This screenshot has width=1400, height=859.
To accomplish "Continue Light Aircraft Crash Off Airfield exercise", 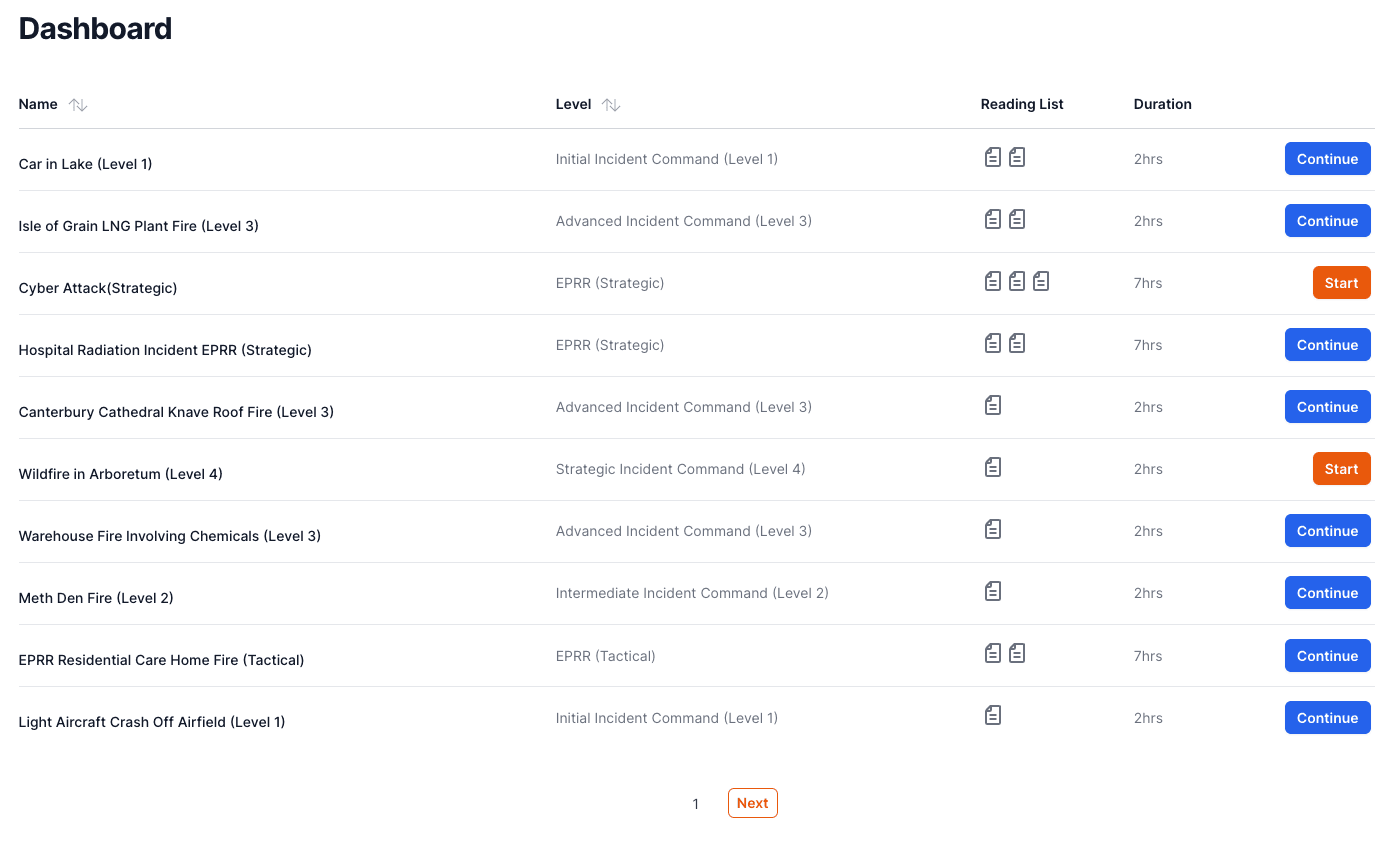I will pyautogui.click(x=1327, y=718).
